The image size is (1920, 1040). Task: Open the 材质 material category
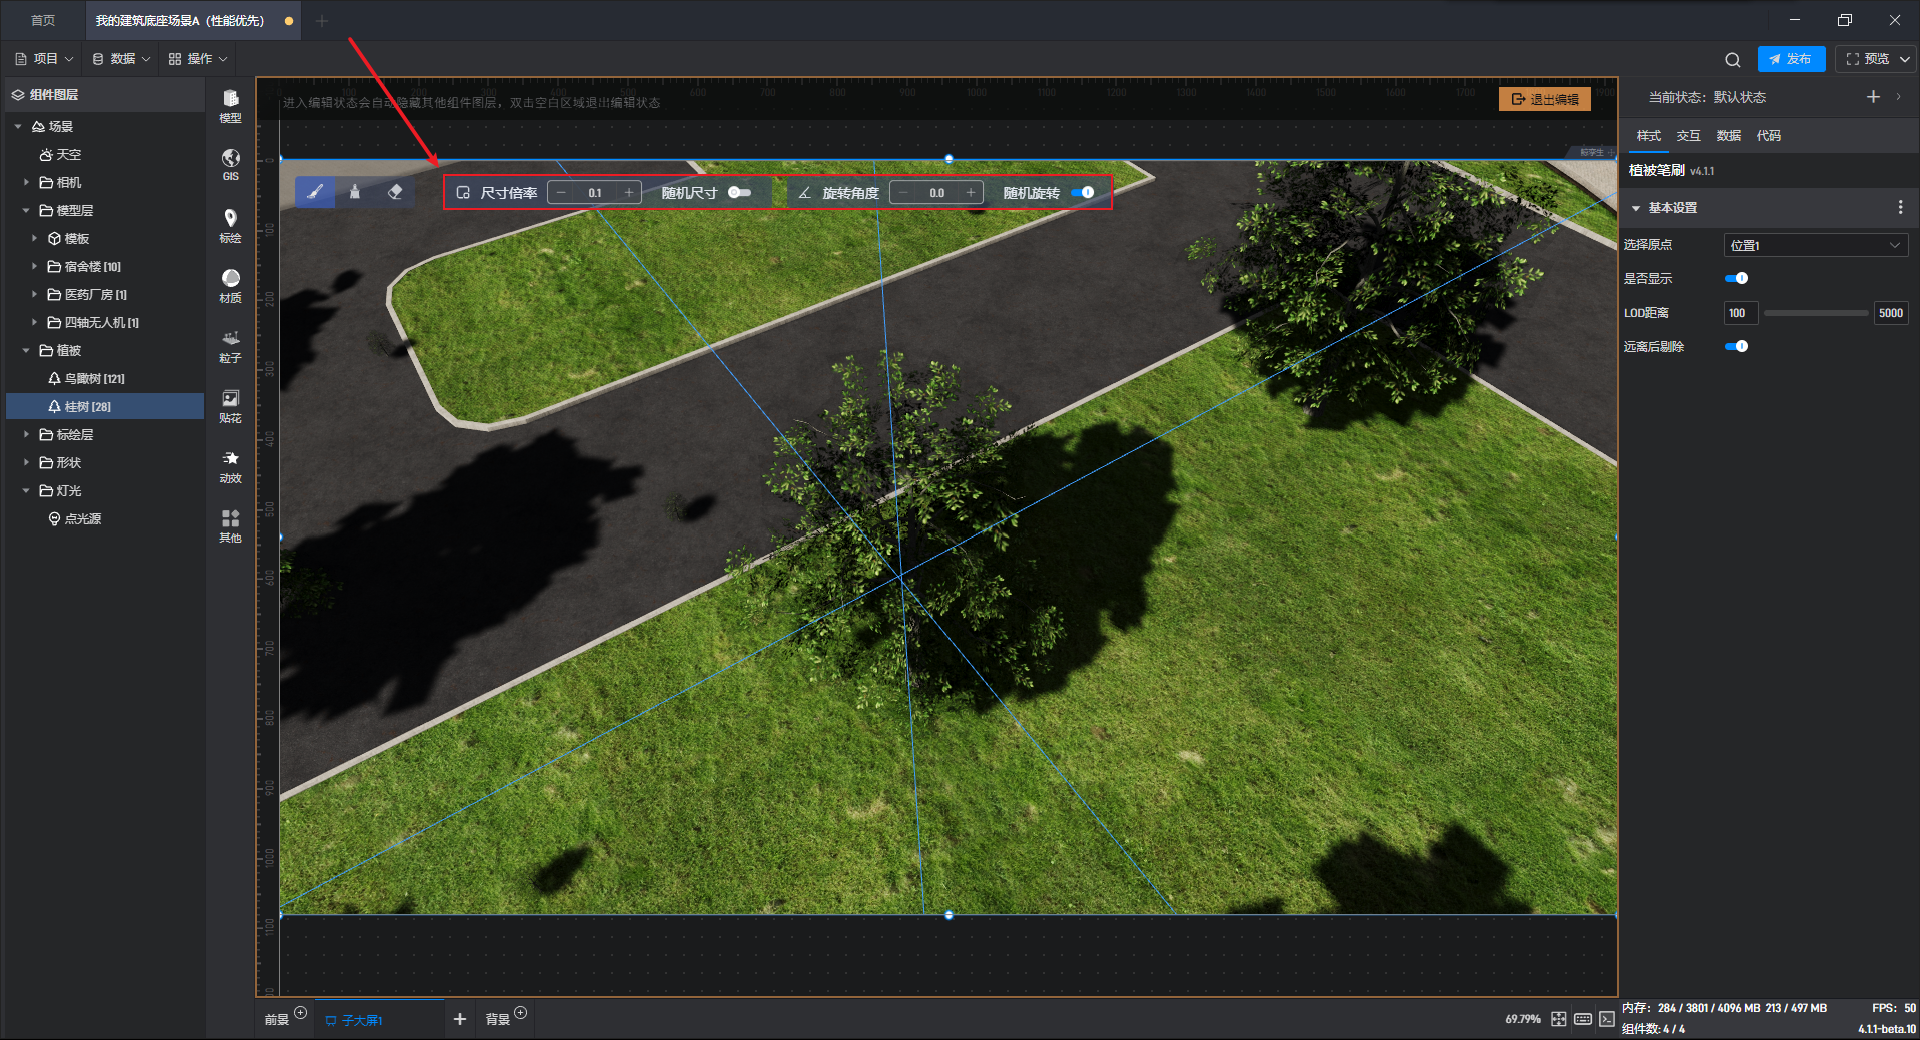pos(230,284)
